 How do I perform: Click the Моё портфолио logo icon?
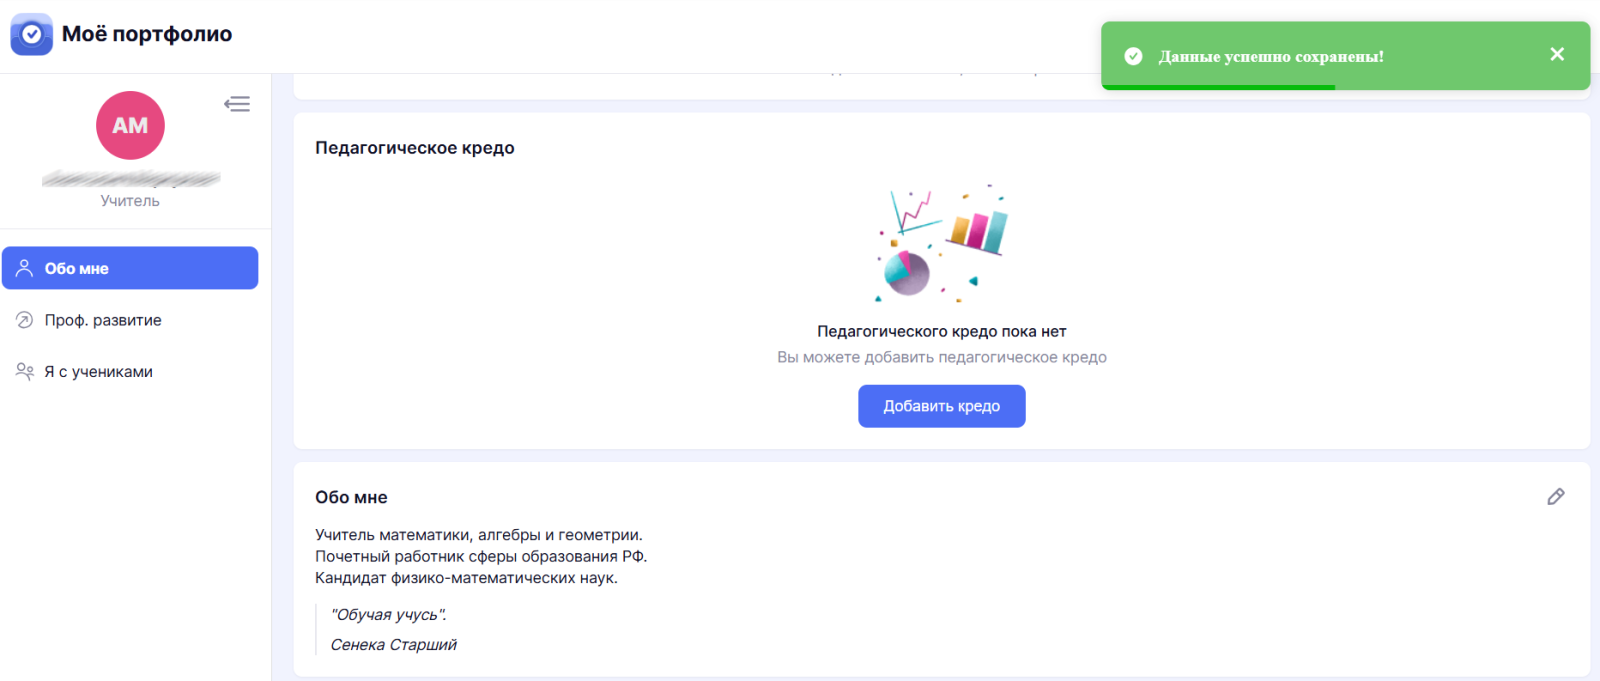click(x=31, y=34)
